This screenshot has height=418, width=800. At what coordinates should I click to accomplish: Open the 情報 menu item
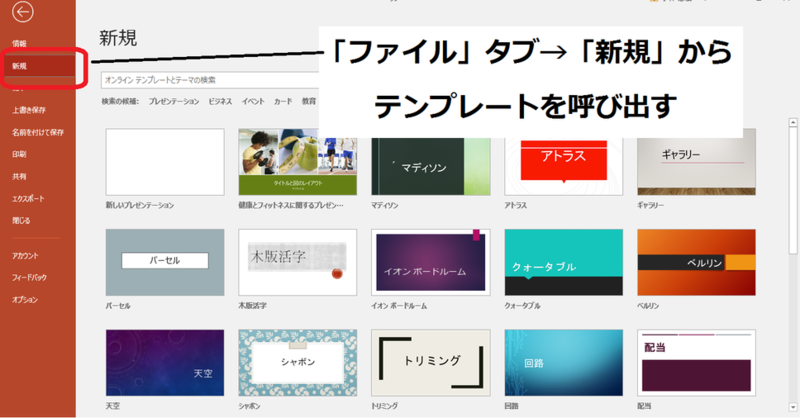pyautogui.click(x=19, y=44)
